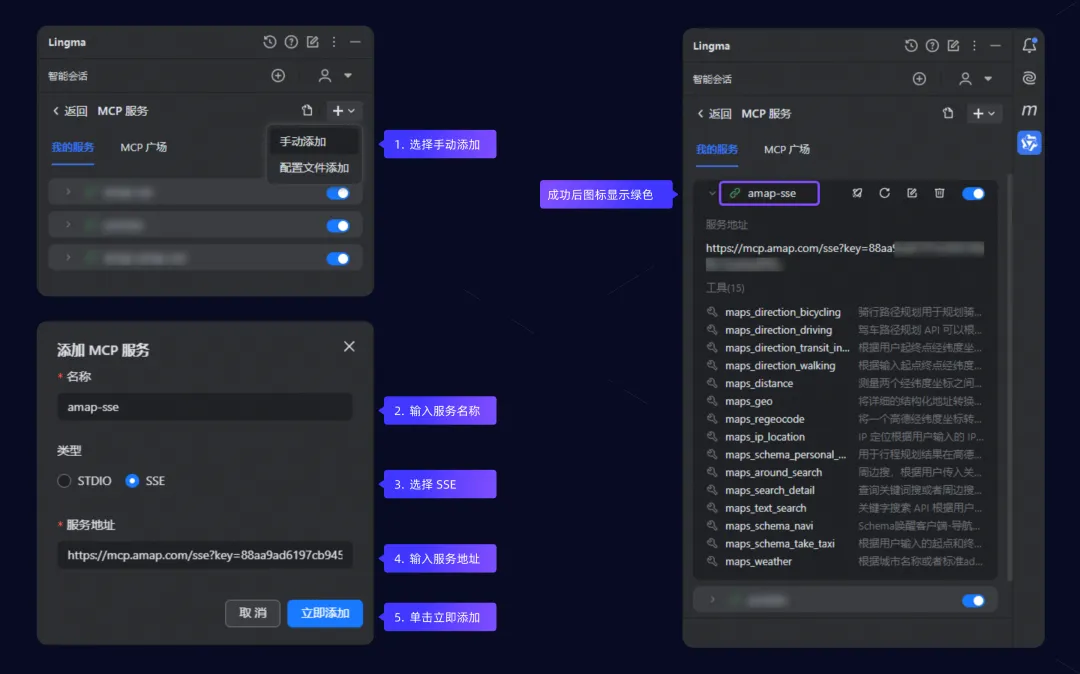Open the kebab menu in the left Lingma header
This screenshot has width=1080, height=674.
334,42
